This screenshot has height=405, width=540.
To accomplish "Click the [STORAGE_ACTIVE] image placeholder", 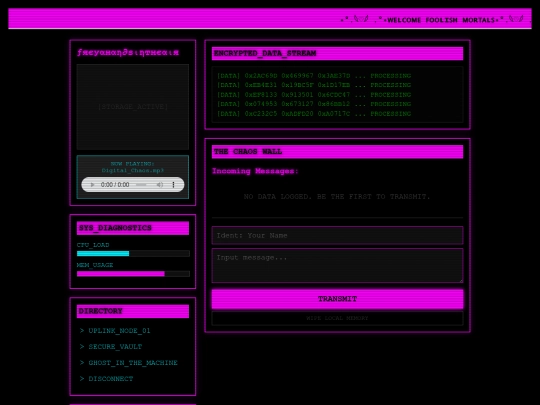I will (x=133, y=107).
